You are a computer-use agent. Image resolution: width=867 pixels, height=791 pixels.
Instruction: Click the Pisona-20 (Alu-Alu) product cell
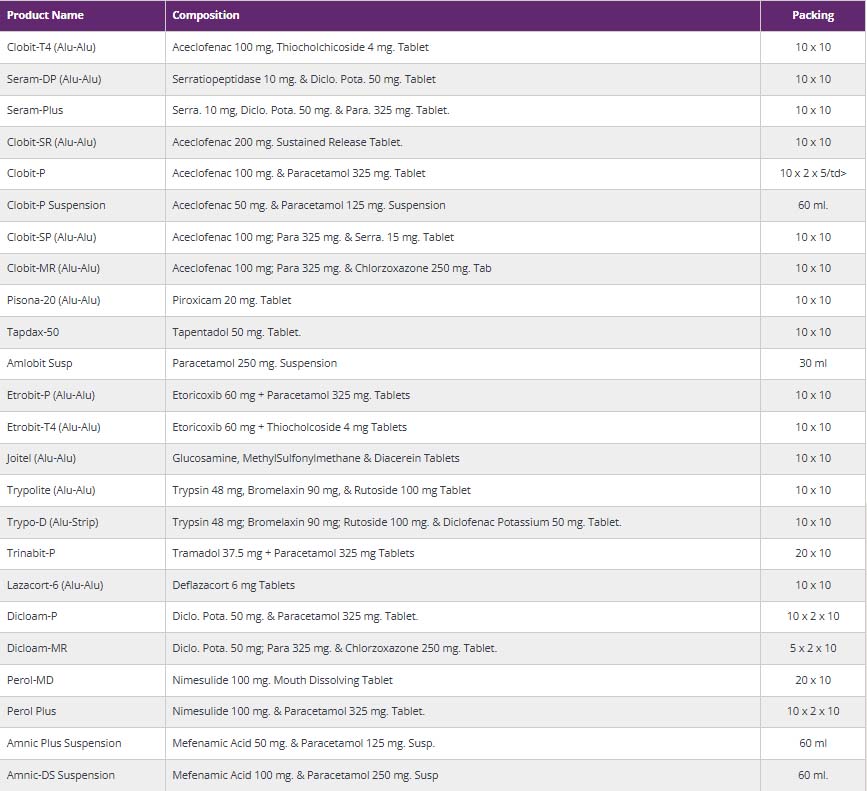click(53, 300)
